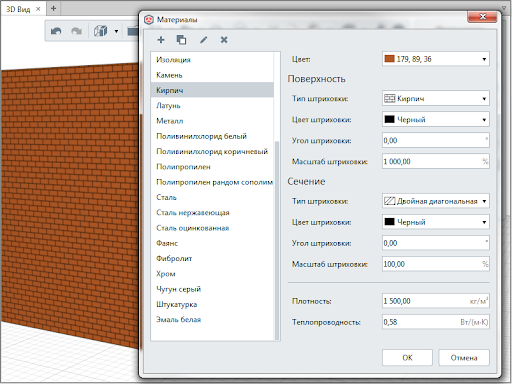Select Эмаль белая material
Screen dimensions: 512x384
[212, 320]
